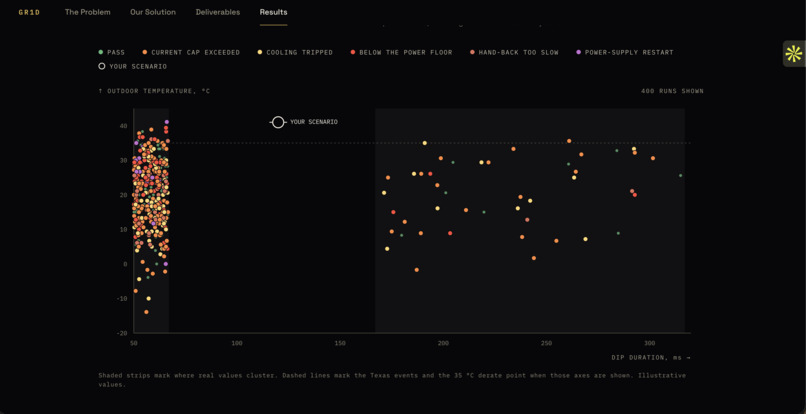Toggle Your Scenario legend entry
The image size is (806, 414).
(133, 66)
